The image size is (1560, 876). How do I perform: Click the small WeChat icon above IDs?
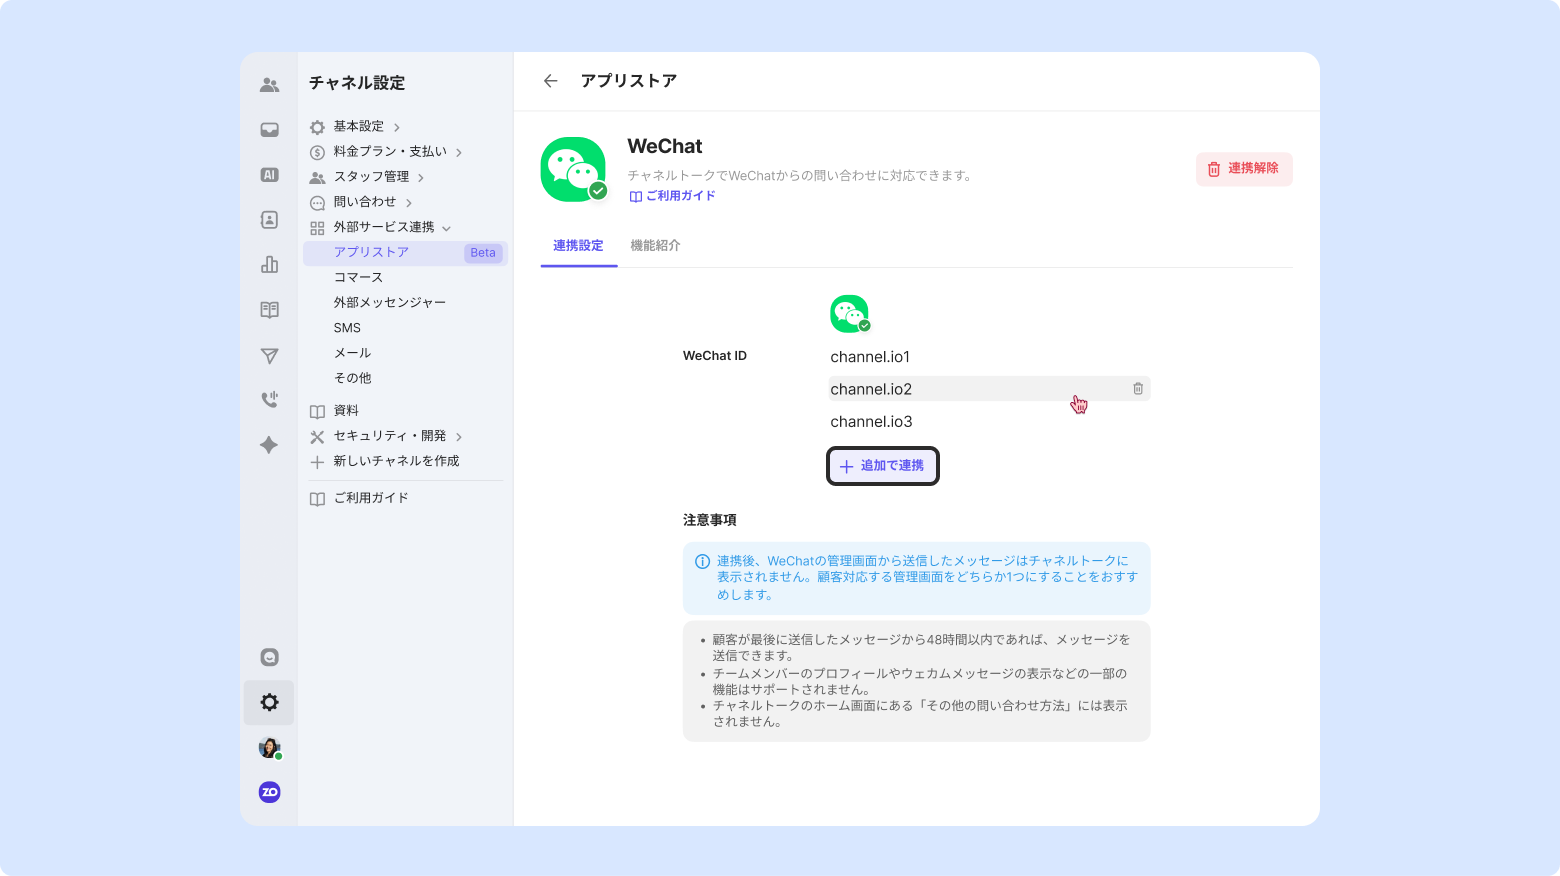850,314
